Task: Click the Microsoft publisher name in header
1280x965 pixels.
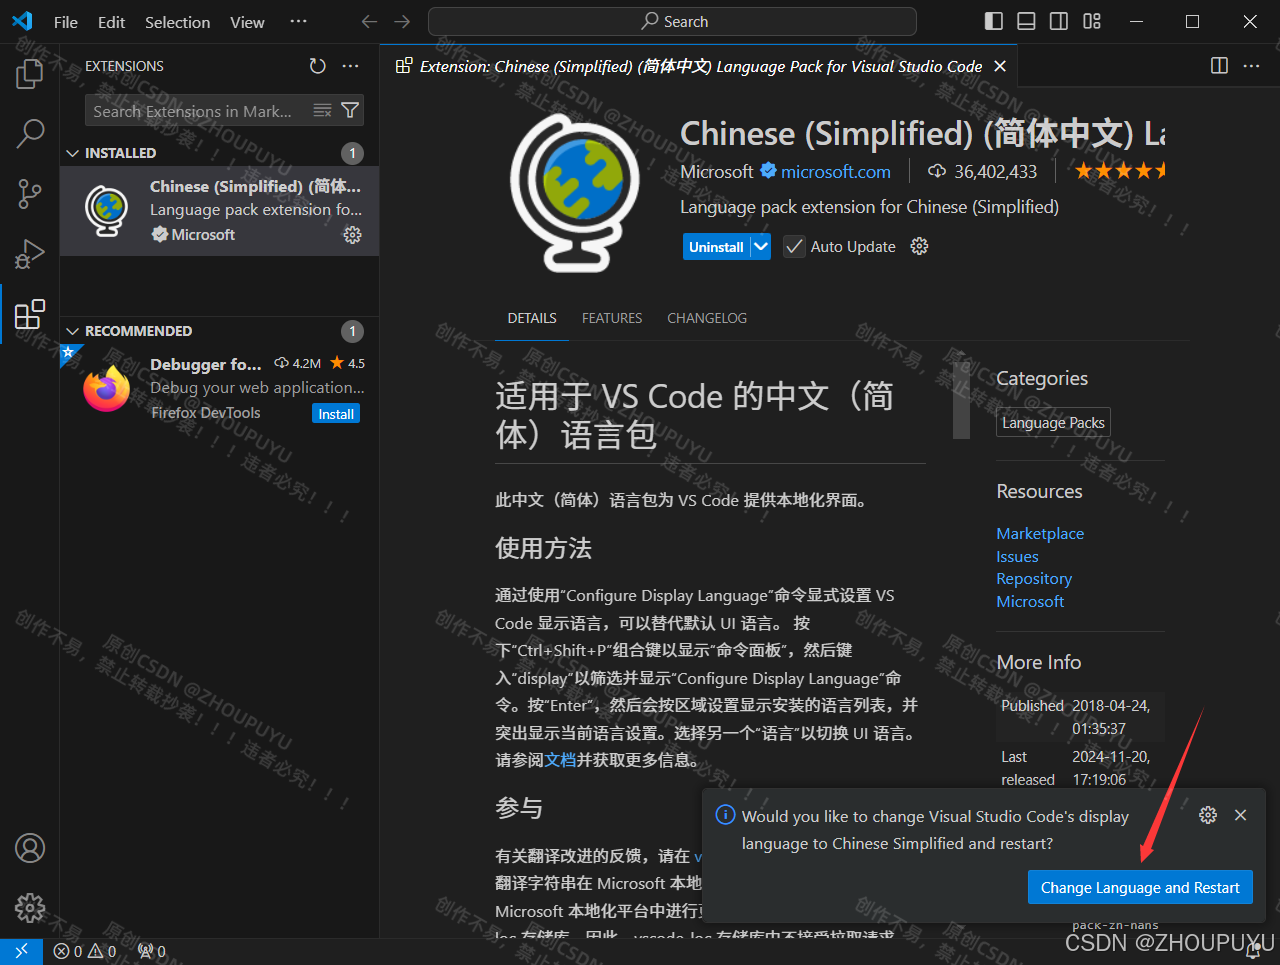Action: (717, 172)
